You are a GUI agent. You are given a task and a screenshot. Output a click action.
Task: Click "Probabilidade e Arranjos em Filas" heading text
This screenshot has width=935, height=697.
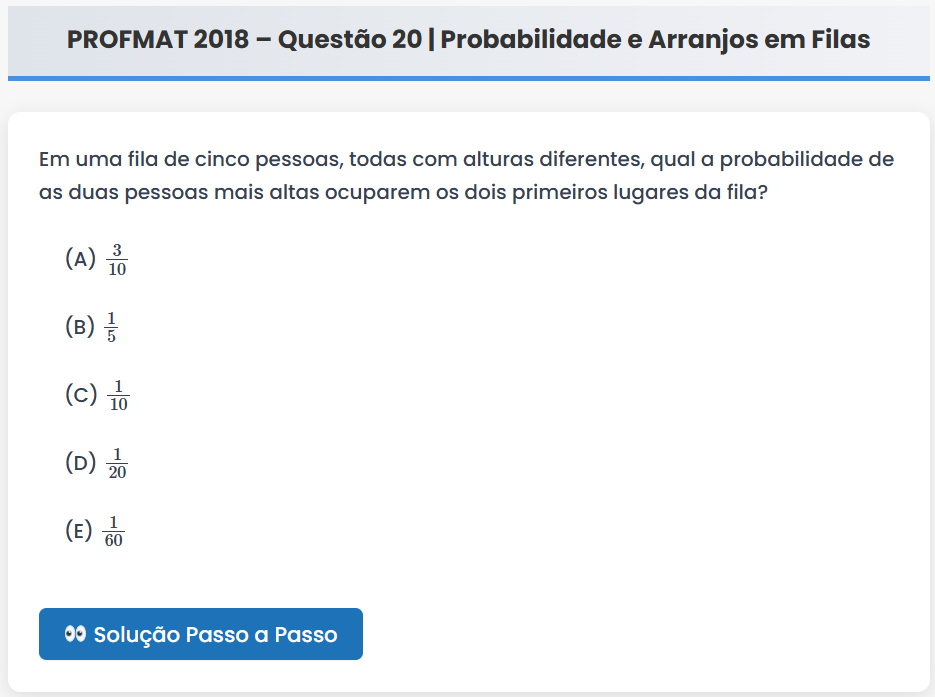[655, 40]
